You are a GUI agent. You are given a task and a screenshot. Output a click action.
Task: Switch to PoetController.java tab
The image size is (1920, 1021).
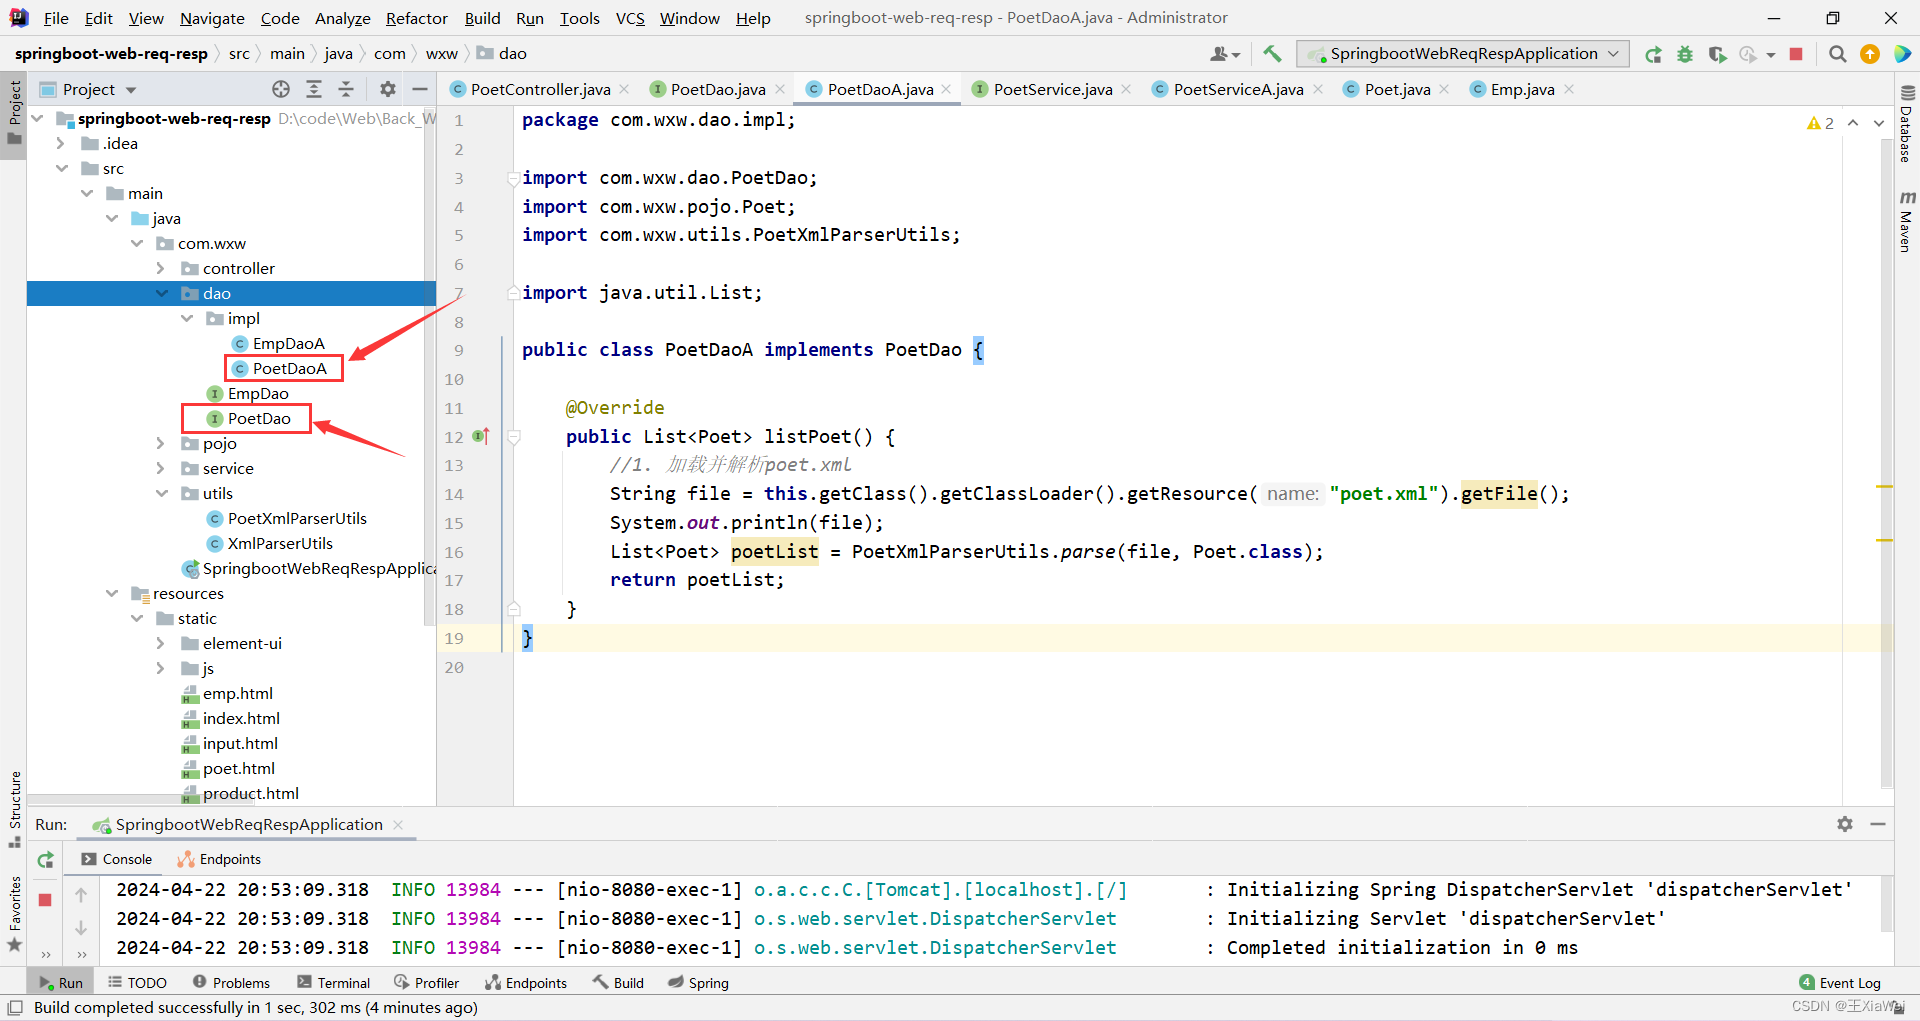(x=540, y=89)
